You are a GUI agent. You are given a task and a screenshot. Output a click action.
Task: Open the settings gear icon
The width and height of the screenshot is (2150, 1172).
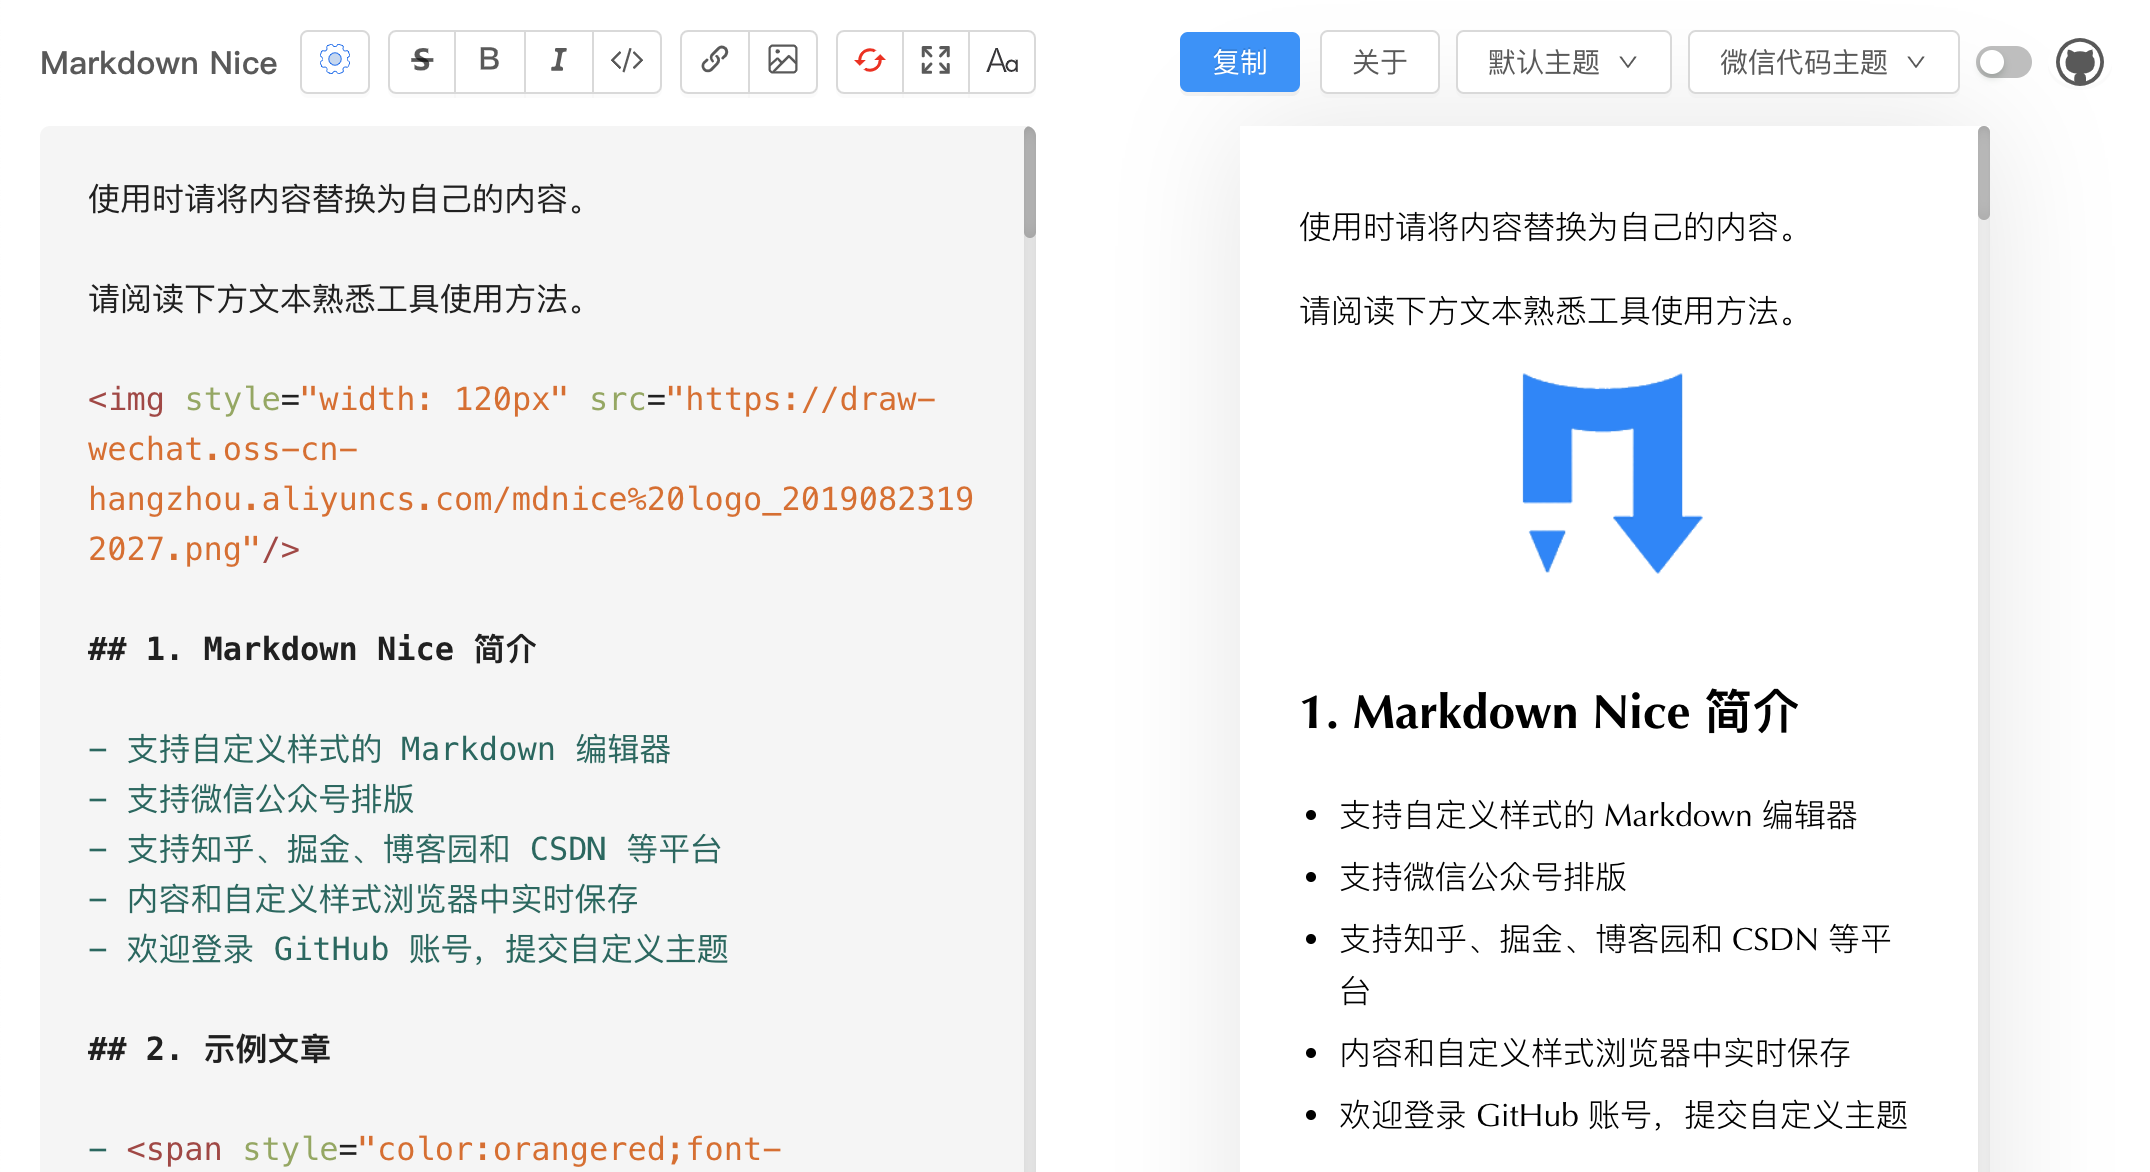[335, 61]
